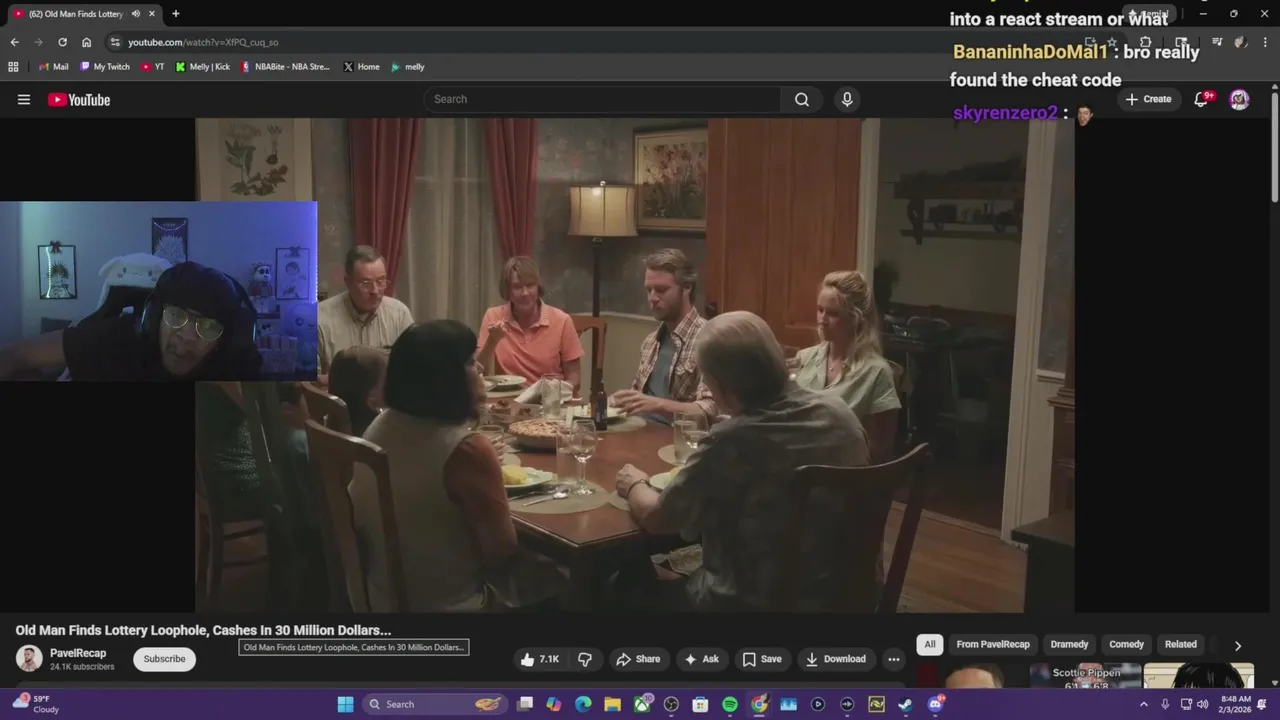
Task: Open the Melly | Kick bookmark
Action: click(x=202, y=67)
